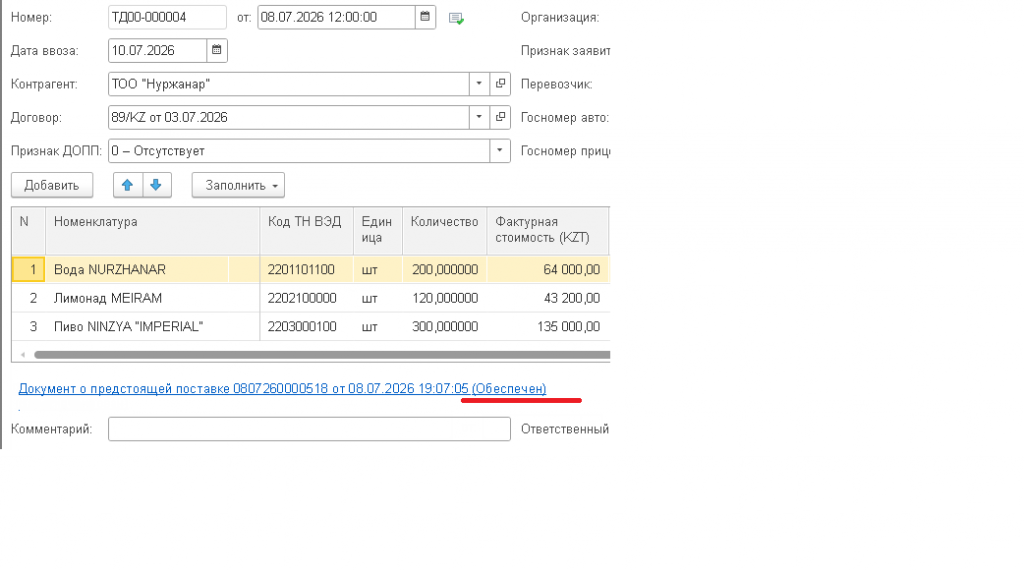Focus Дата ввоза field 10.07.2026
Image resolution: width=1024 pixels, height=571 pixels.
tap(157, 50)
